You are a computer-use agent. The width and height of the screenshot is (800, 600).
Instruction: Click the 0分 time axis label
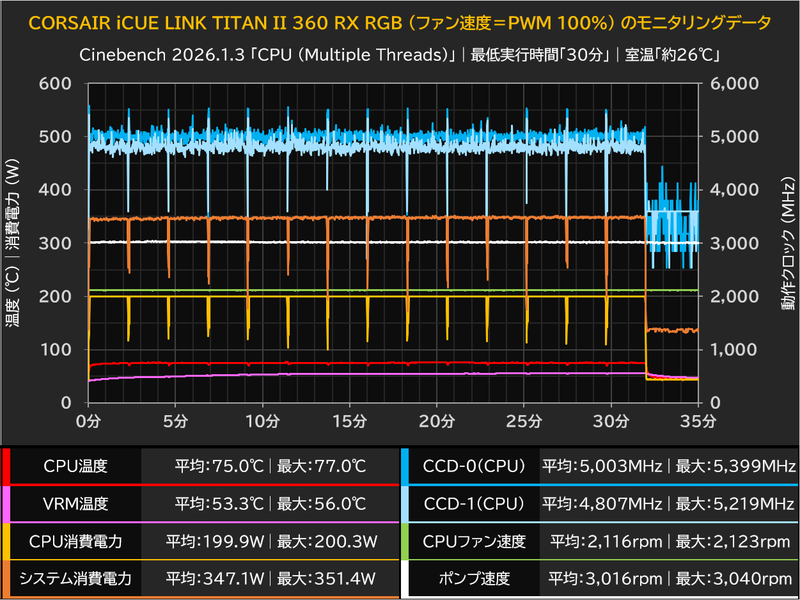click(88, 421)
